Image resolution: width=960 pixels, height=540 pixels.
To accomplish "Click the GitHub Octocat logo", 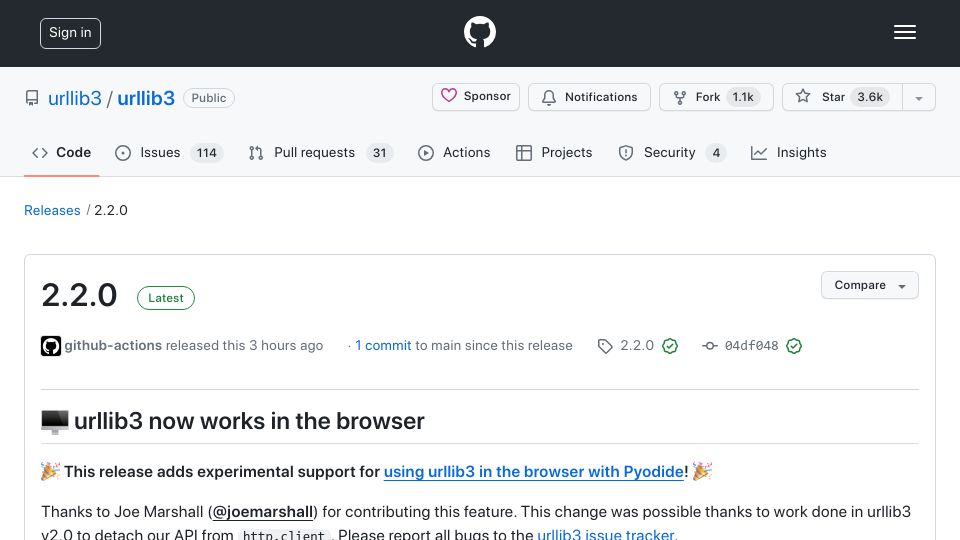I will click(x=479, y=32).
